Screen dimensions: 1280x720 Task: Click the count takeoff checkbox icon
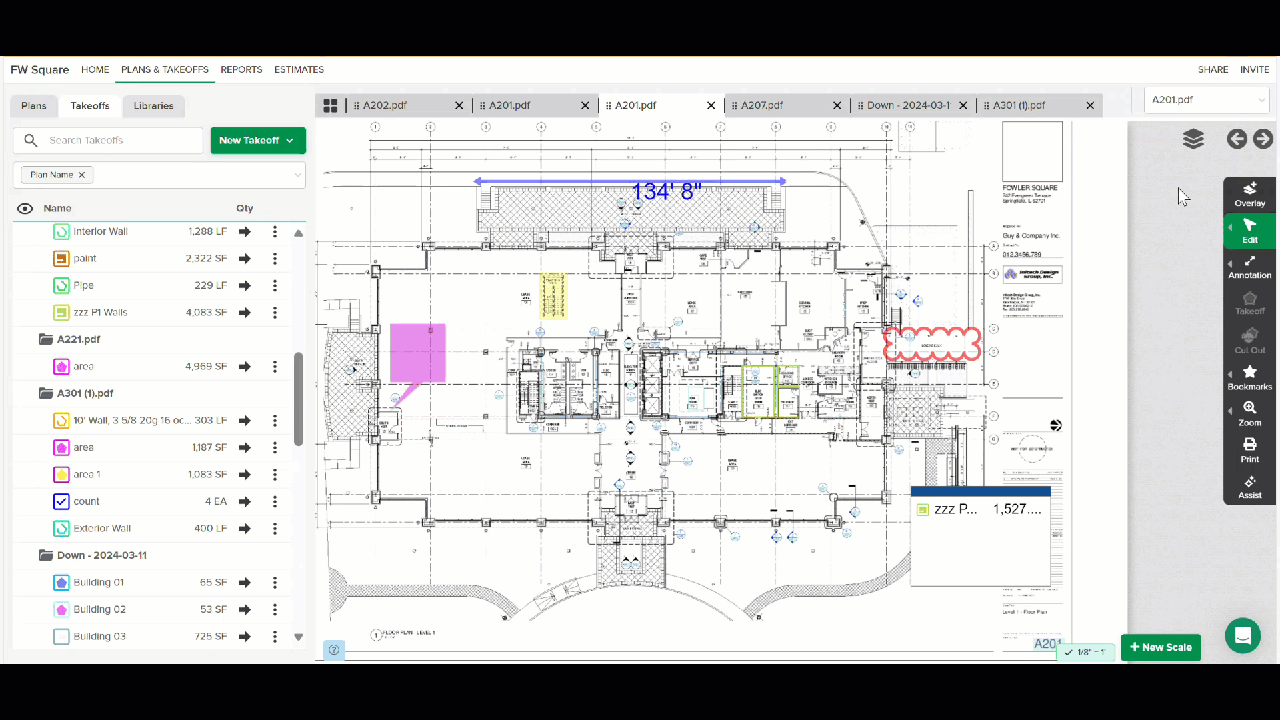pyautogui.click(x=61, y=501)
